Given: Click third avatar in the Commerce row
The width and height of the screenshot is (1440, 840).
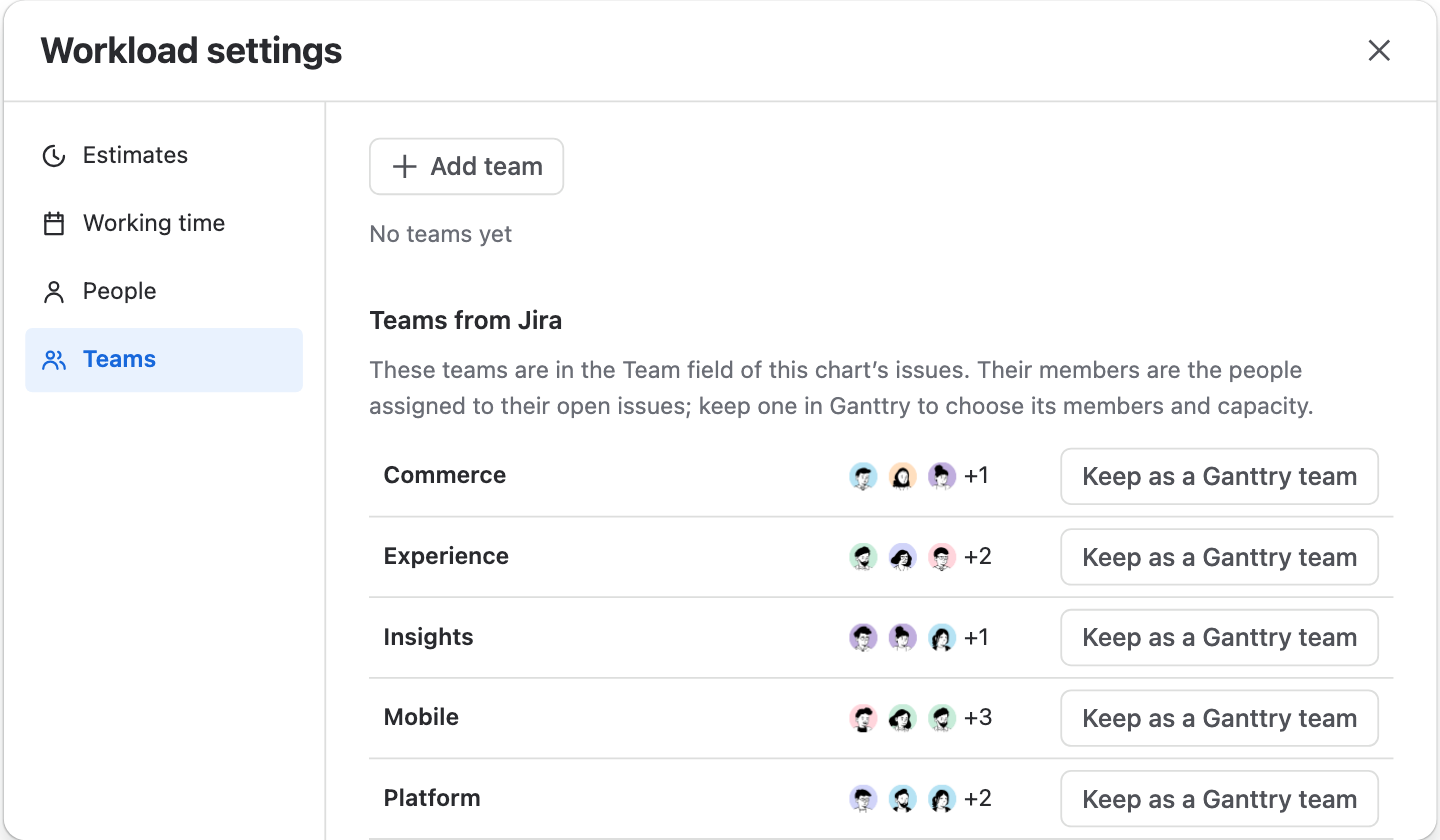Looking at the screenshot, I should 941,476.
